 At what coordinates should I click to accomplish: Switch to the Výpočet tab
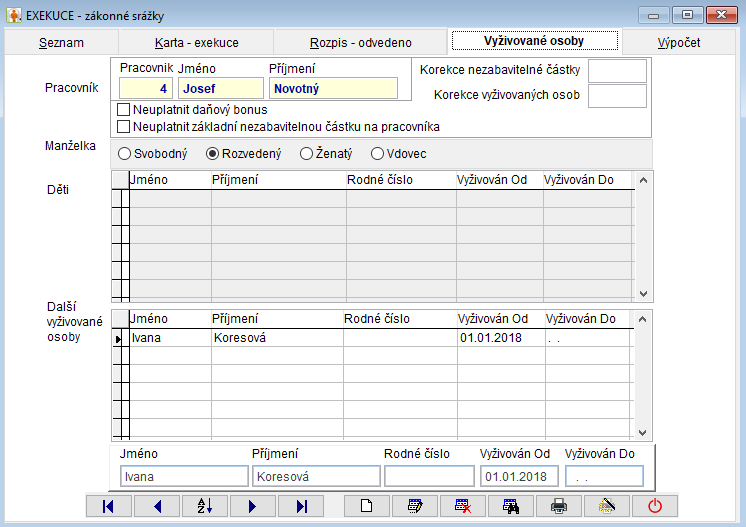(679, 43)
